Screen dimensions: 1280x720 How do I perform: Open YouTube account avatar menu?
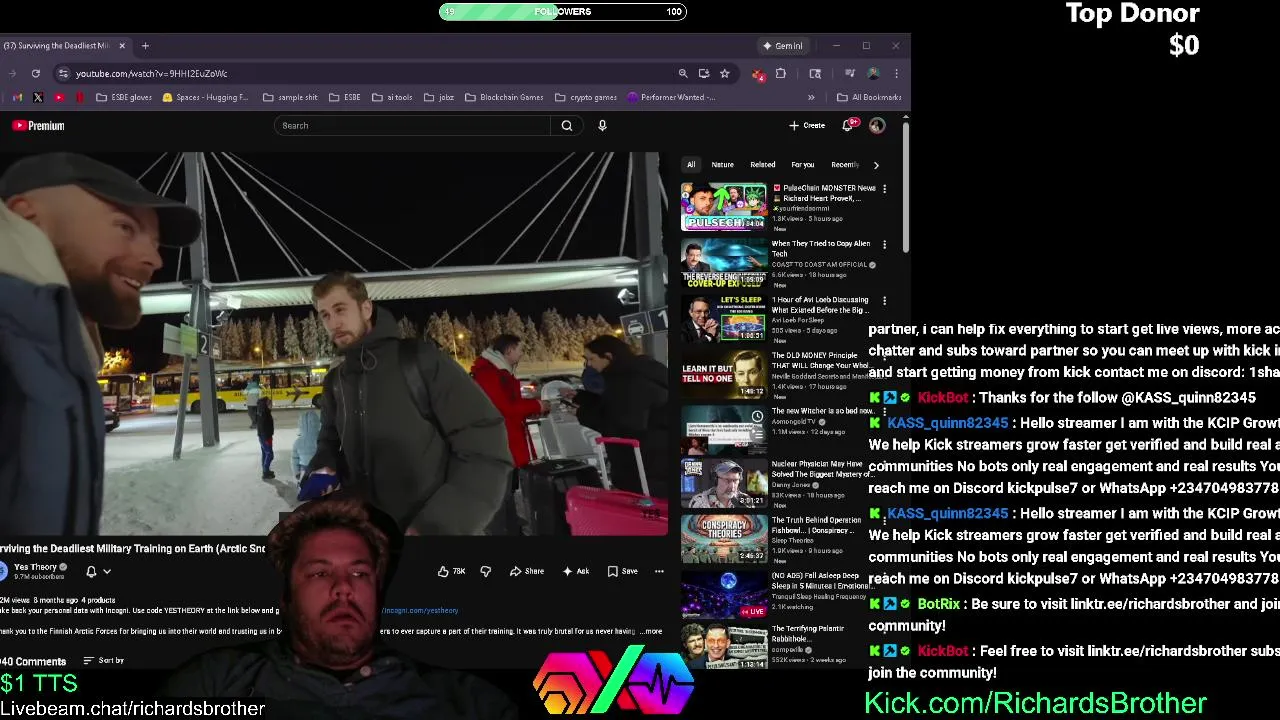877,125
